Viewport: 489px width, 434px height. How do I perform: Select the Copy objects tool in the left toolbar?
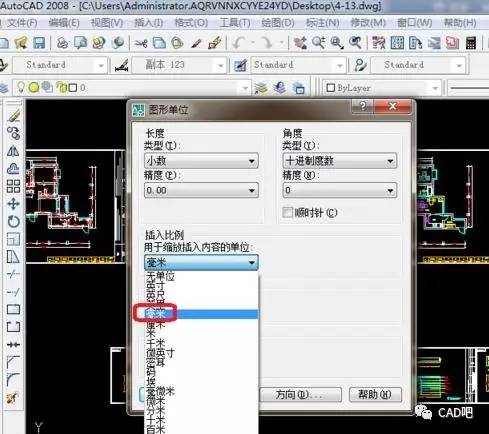click(14, 133)
